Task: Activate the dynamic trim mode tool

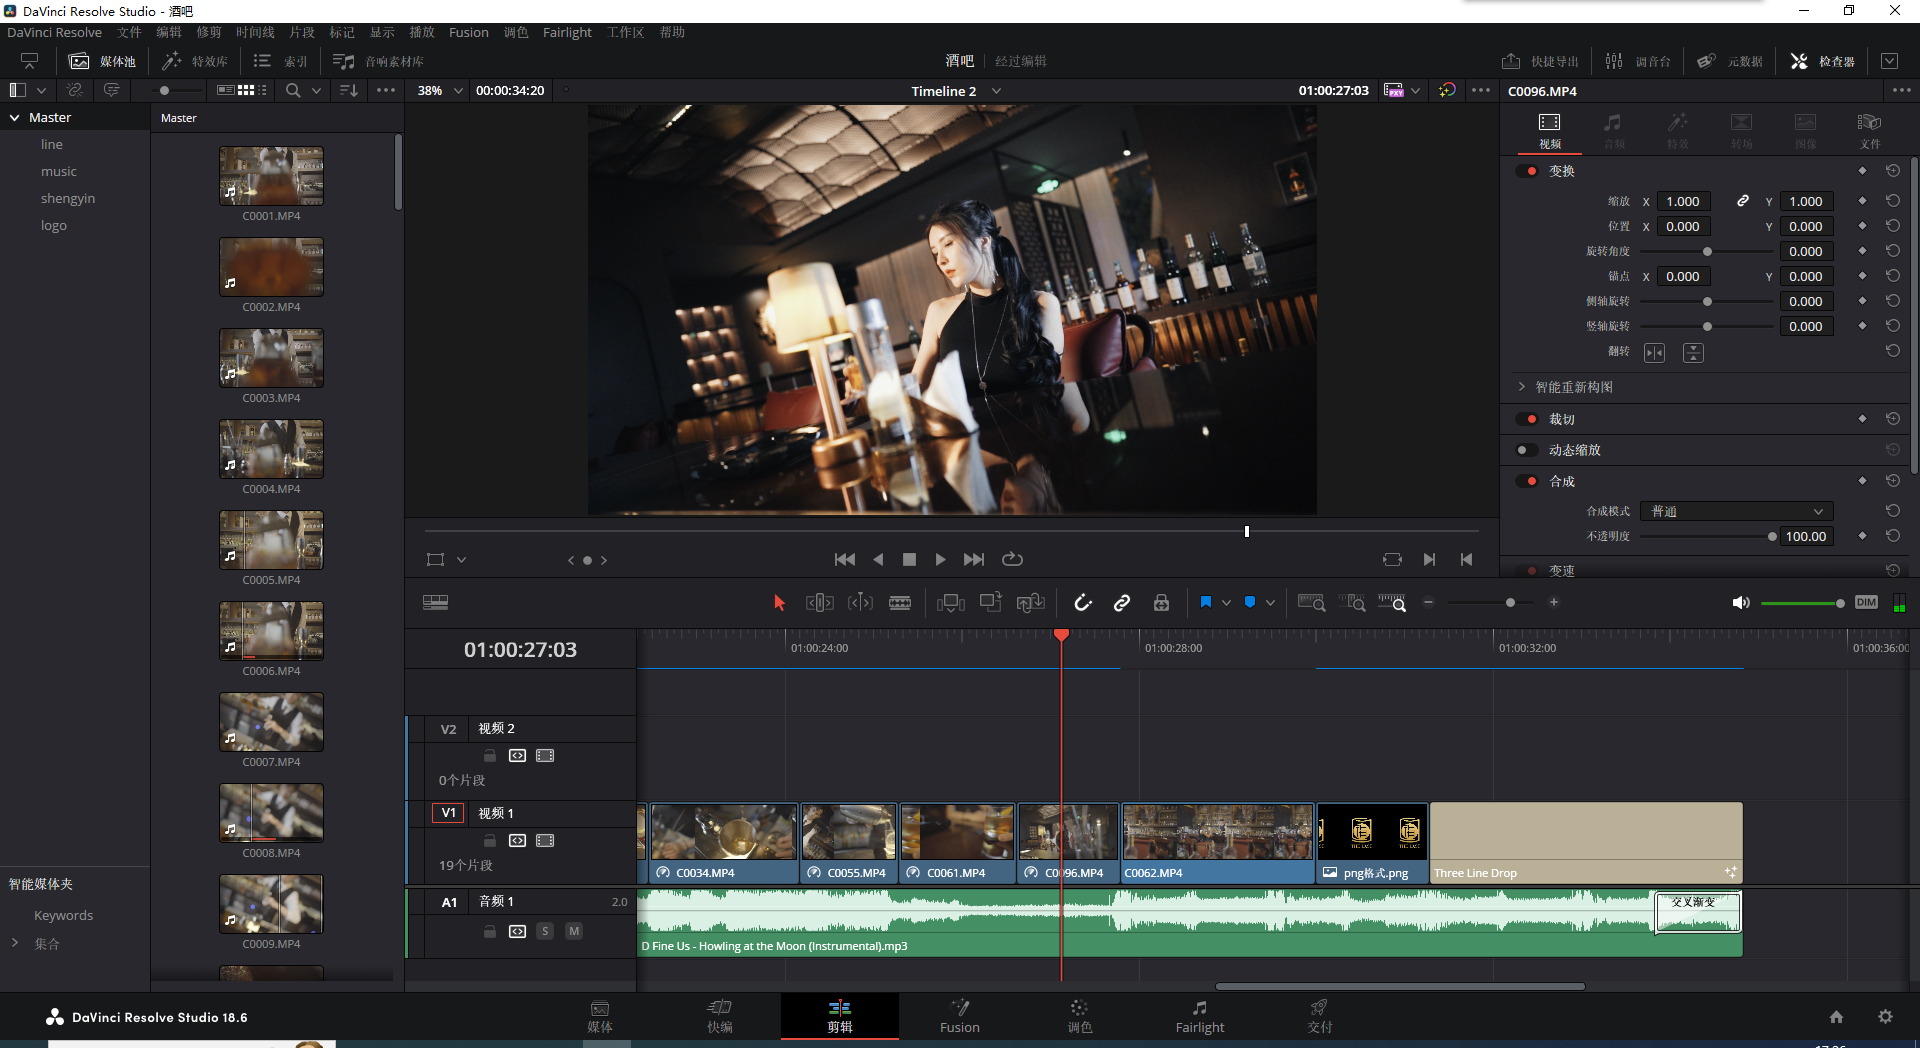Action: pyautogui.click(x=860, y=603)
